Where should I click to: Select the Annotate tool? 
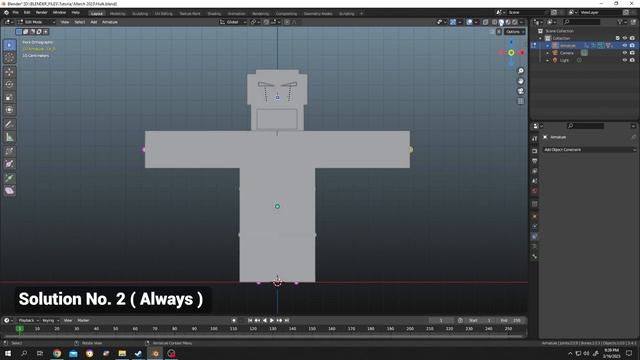point(9,124)
